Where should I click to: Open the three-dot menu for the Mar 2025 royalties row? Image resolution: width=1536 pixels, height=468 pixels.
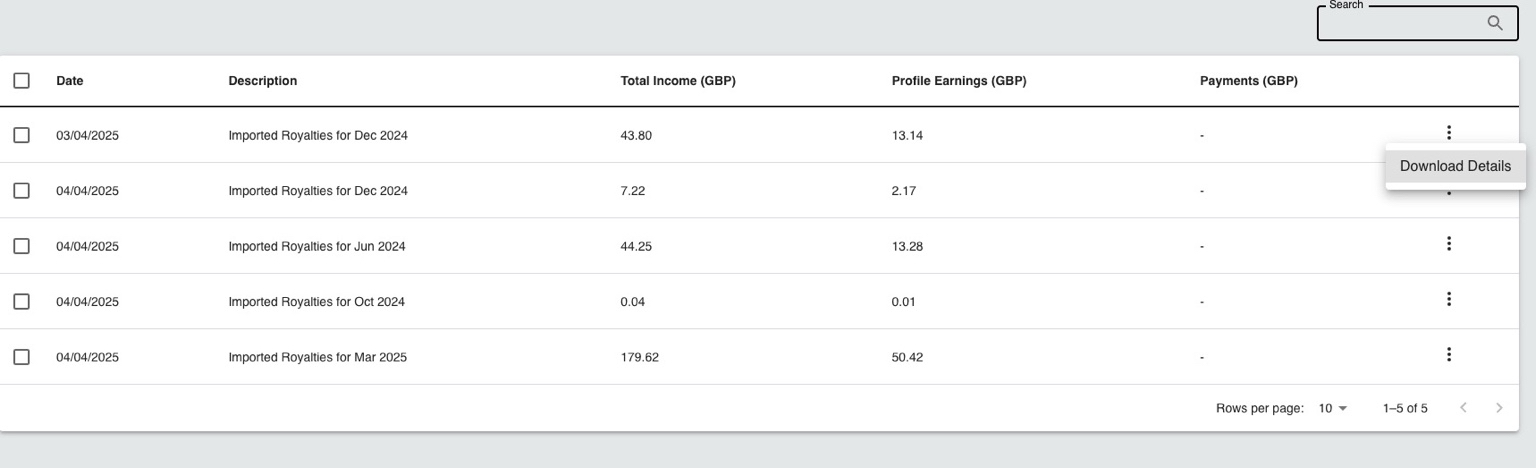[x=1449, y=354]
